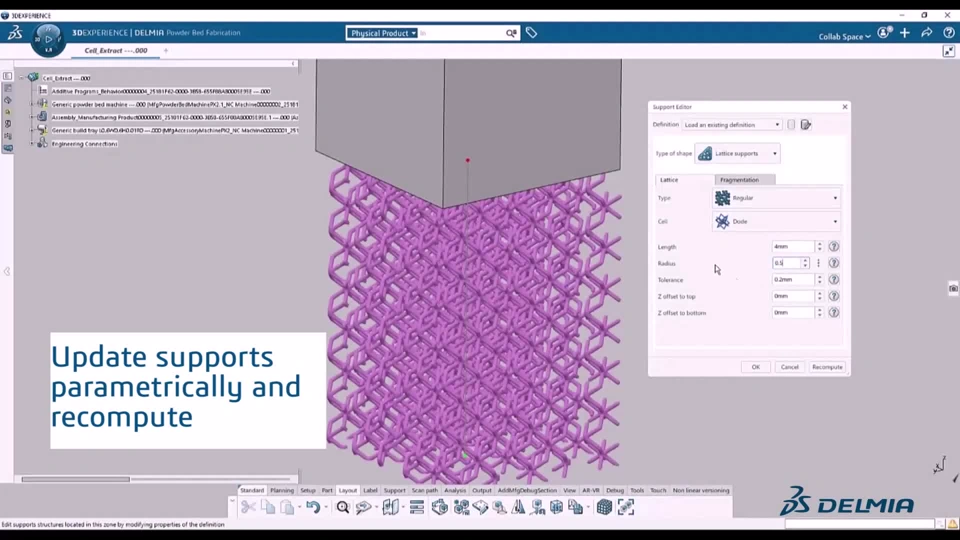The image size is (960, 540).
Task: Close the Support Editor dialog
Action: click(845, 107)
